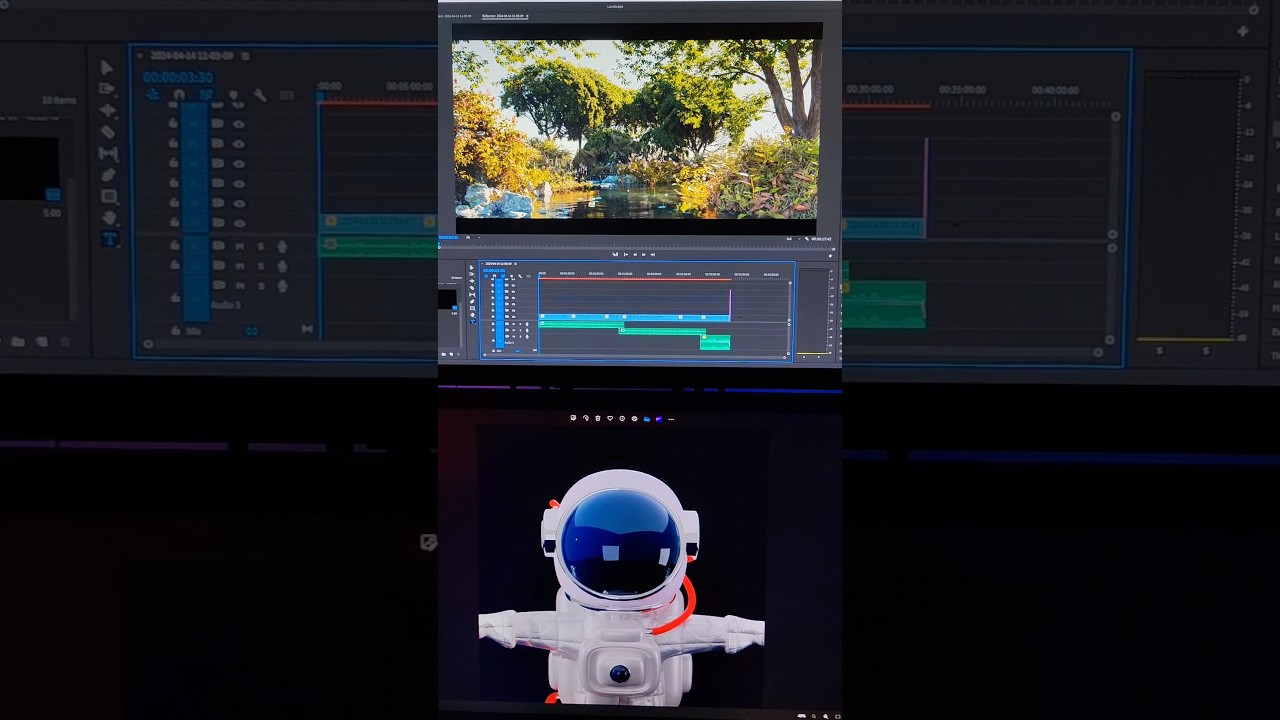Select the first green audio clip
1280x720 pixels.
[581, 325]
